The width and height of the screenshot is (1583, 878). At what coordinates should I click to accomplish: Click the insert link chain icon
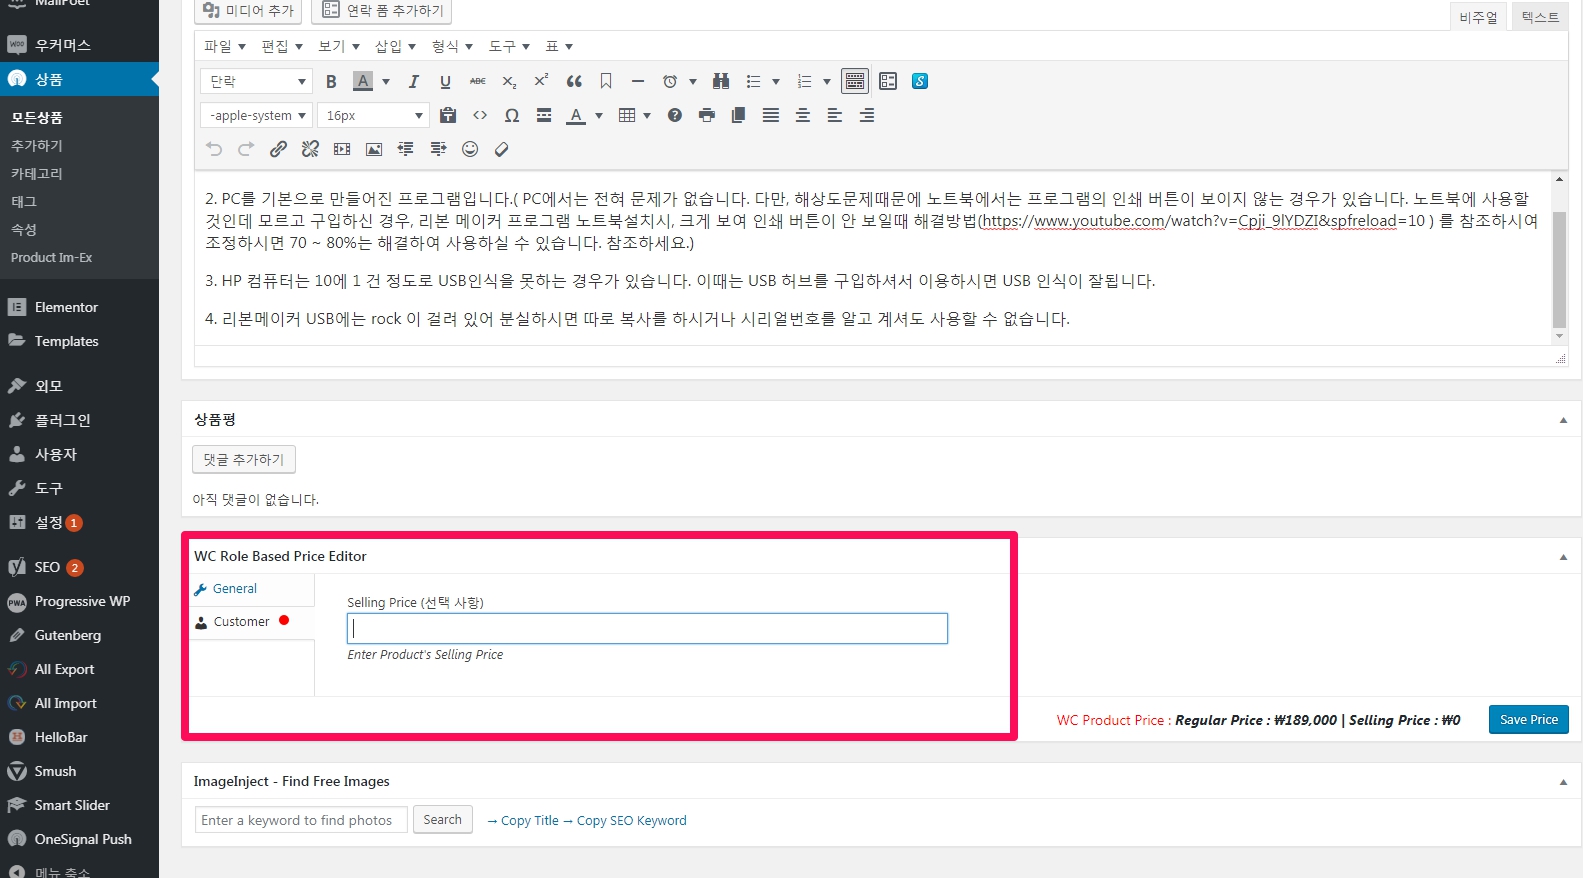[x=278, y=150]
